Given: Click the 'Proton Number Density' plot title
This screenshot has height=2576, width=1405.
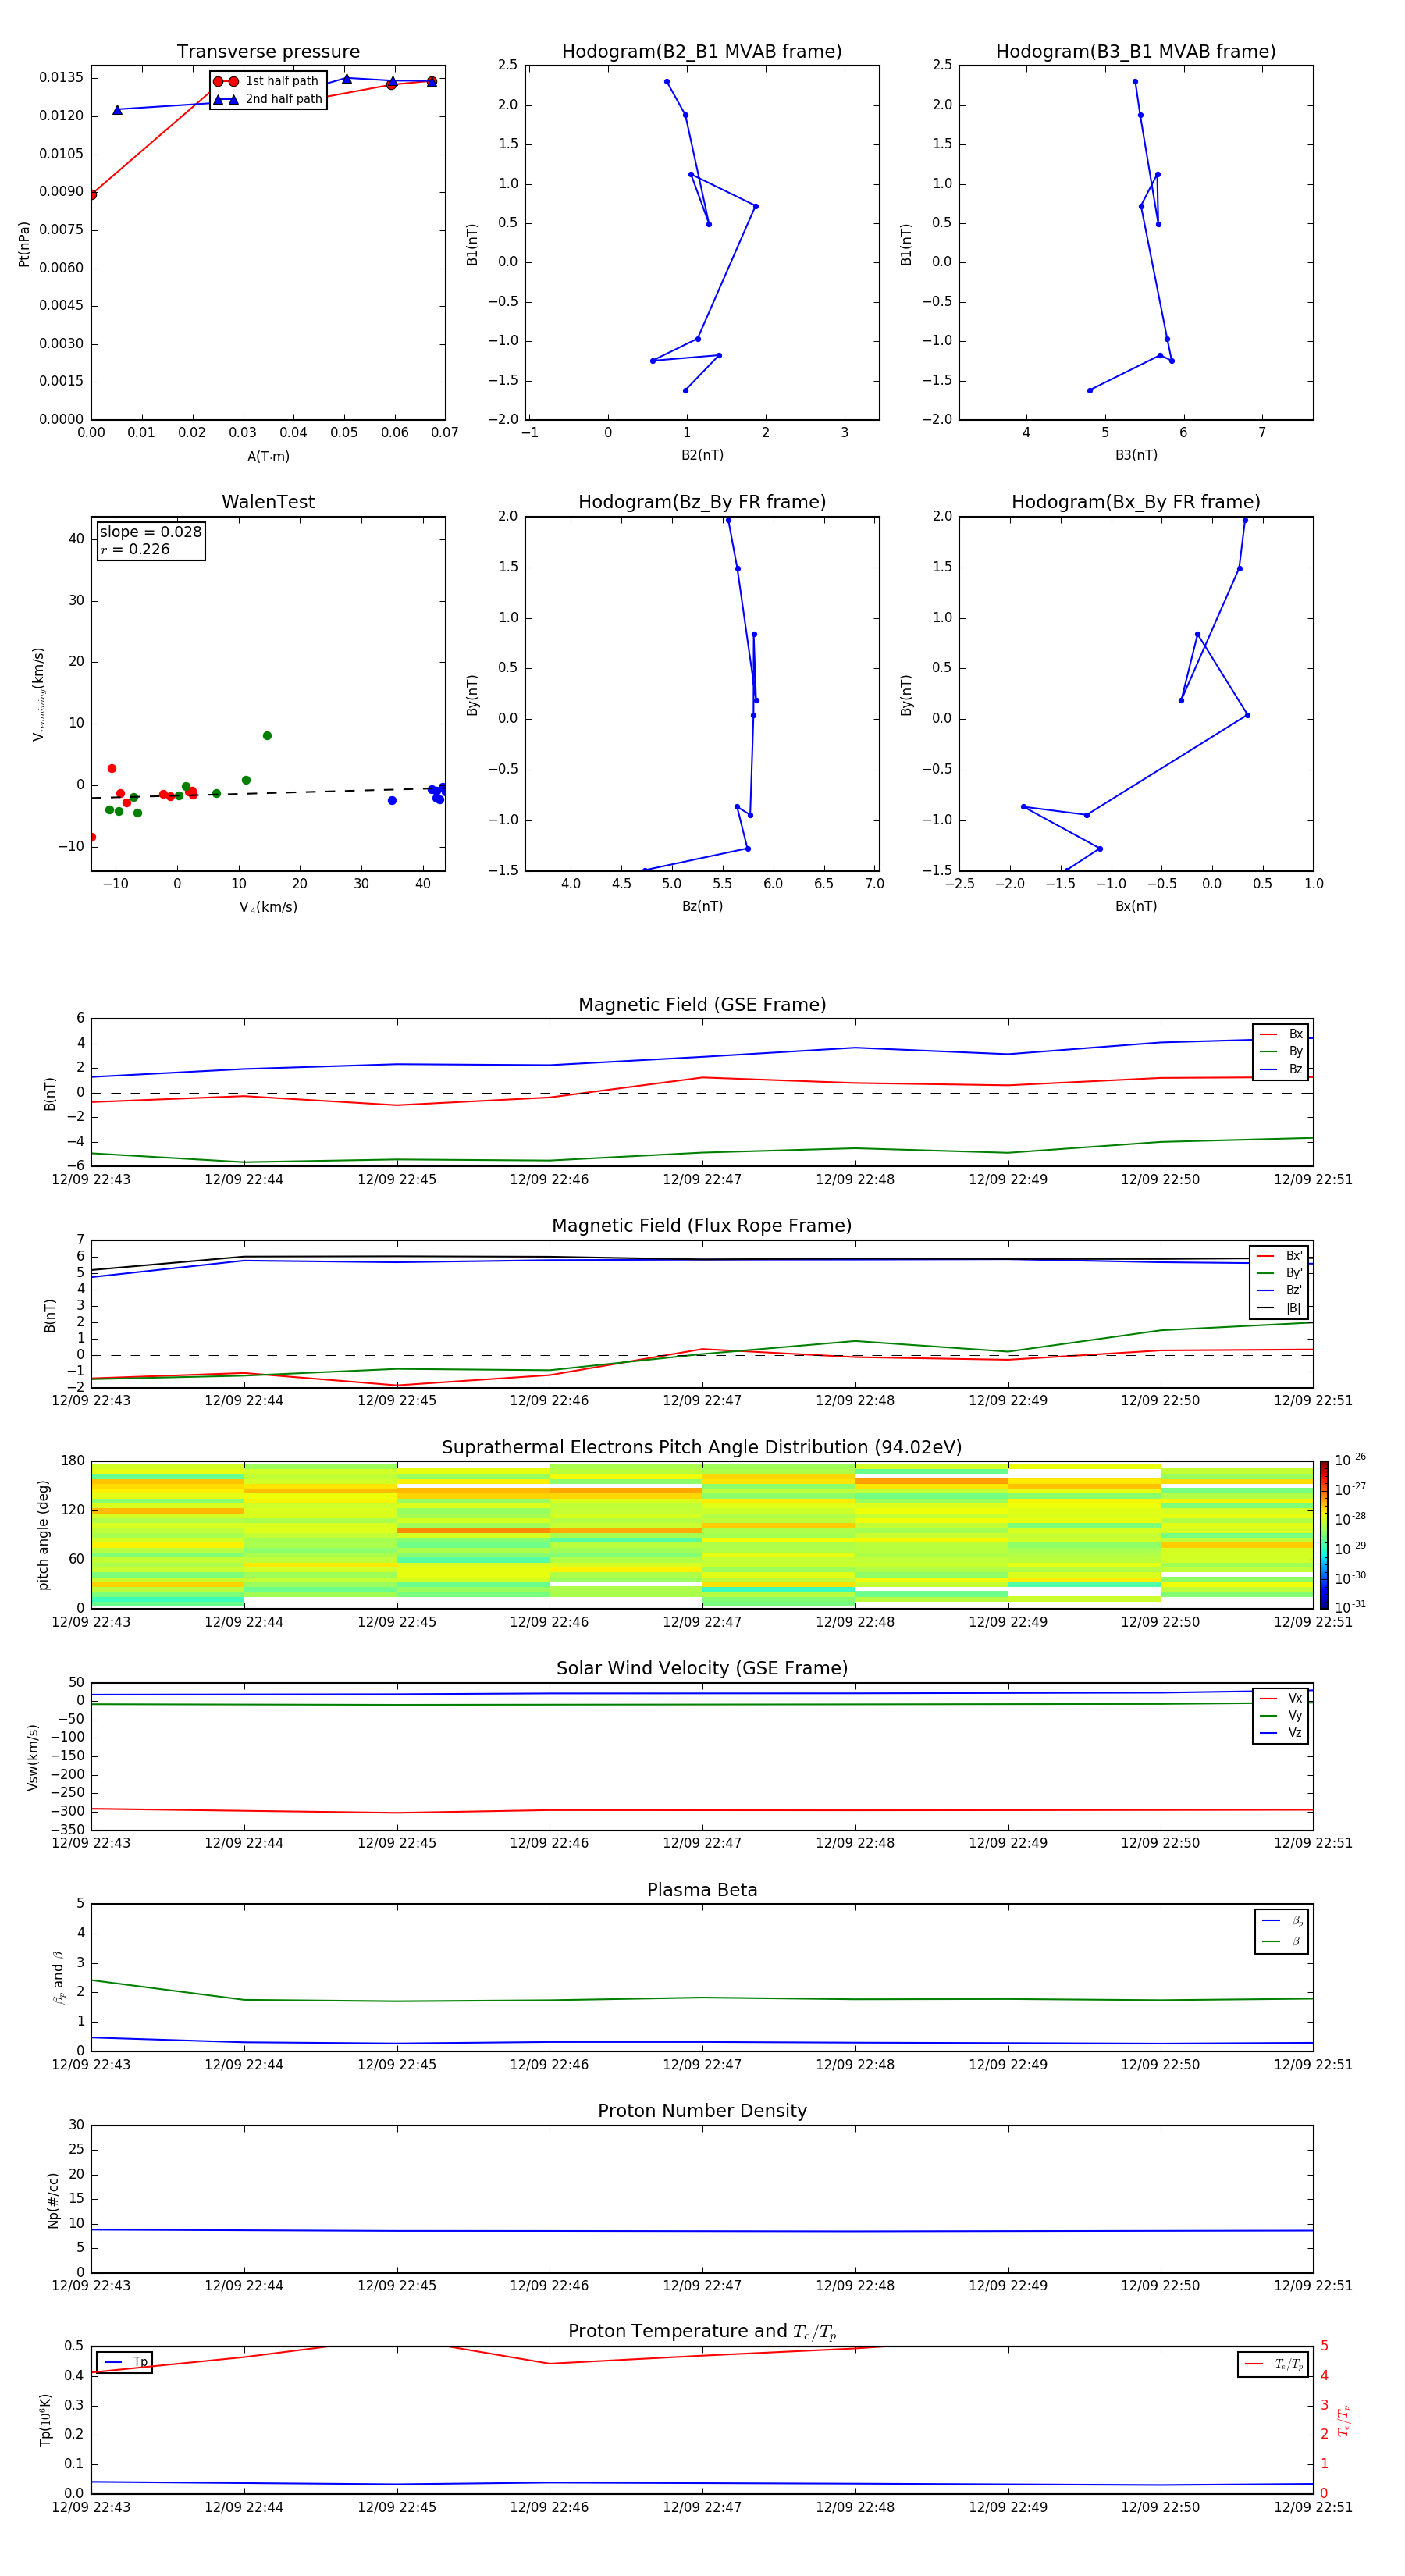Looking at the screenshot, I should pyautogui.click(x=702, y=2111).
